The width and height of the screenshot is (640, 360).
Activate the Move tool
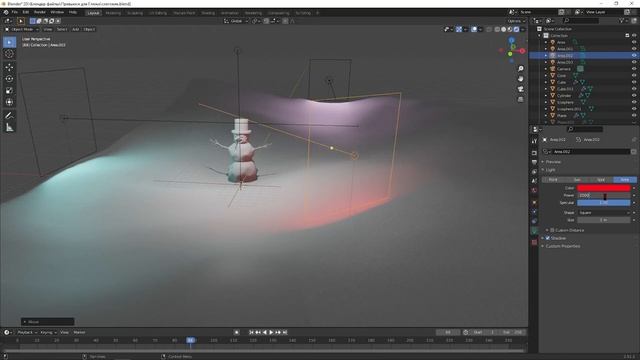tap(9, 67)
